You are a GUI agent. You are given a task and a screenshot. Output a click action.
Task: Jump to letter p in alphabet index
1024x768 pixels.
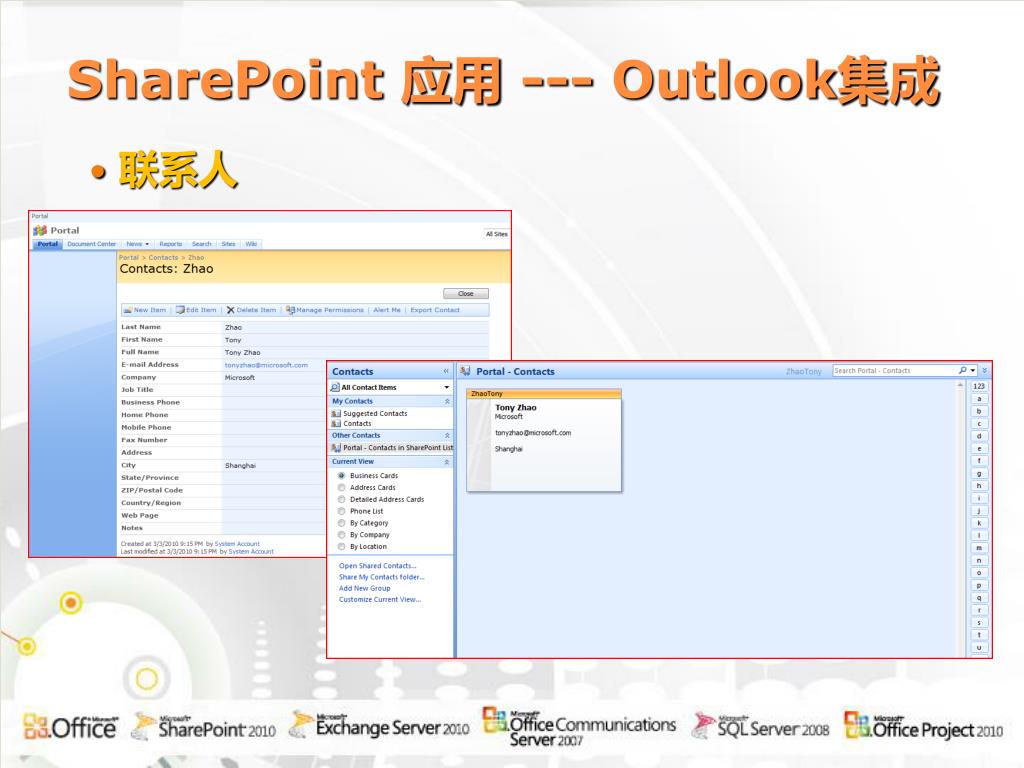978,585
